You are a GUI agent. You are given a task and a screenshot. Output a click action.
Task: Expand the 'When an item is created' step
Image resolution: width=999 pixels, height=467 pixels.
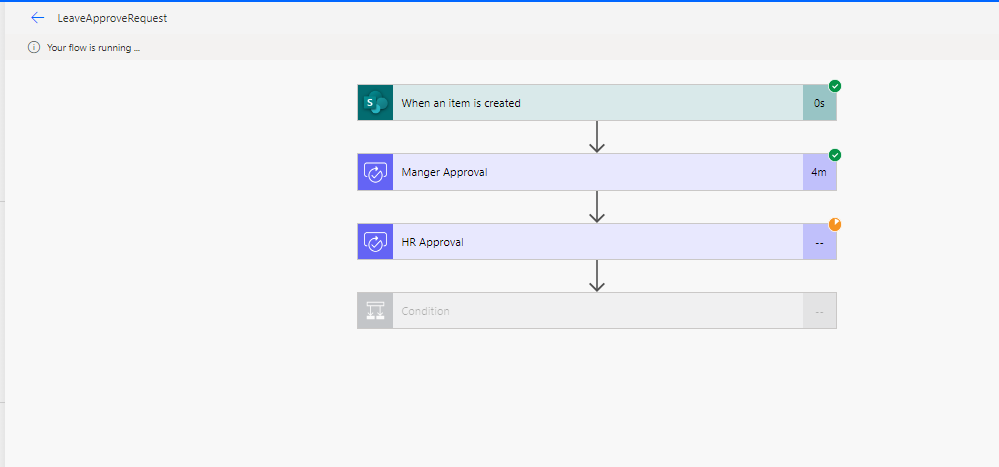(597, 103)
